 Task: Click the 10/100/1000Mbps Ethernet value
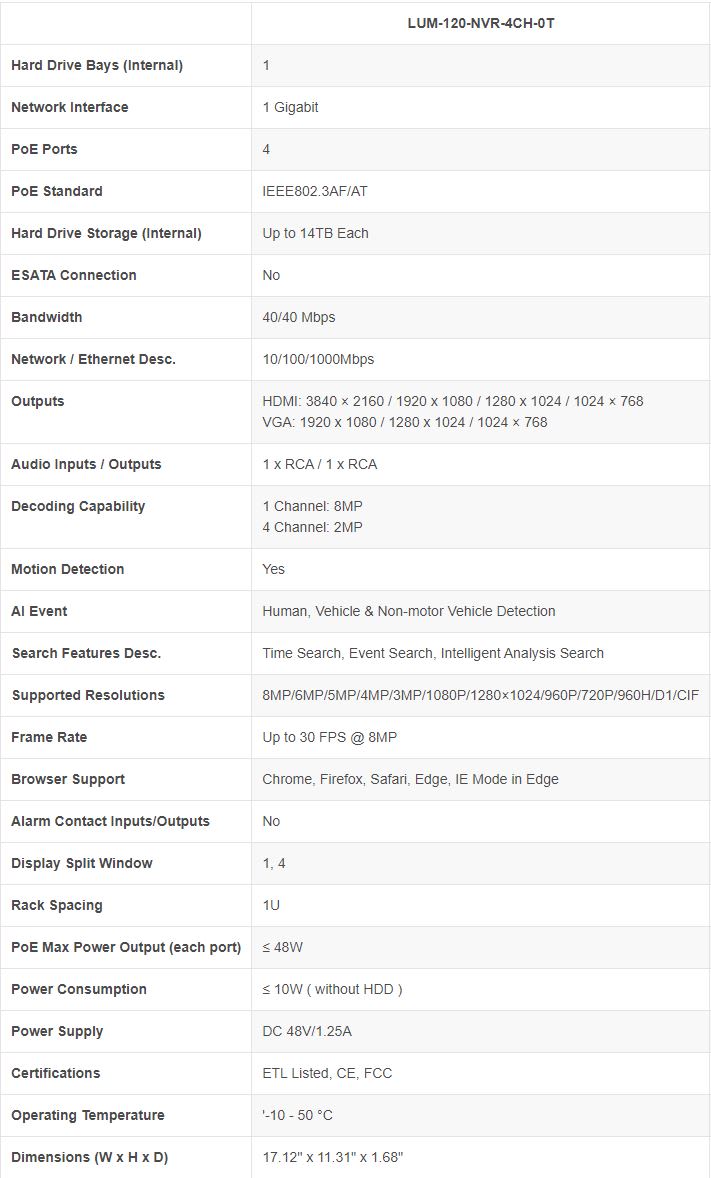coord(318,359)
